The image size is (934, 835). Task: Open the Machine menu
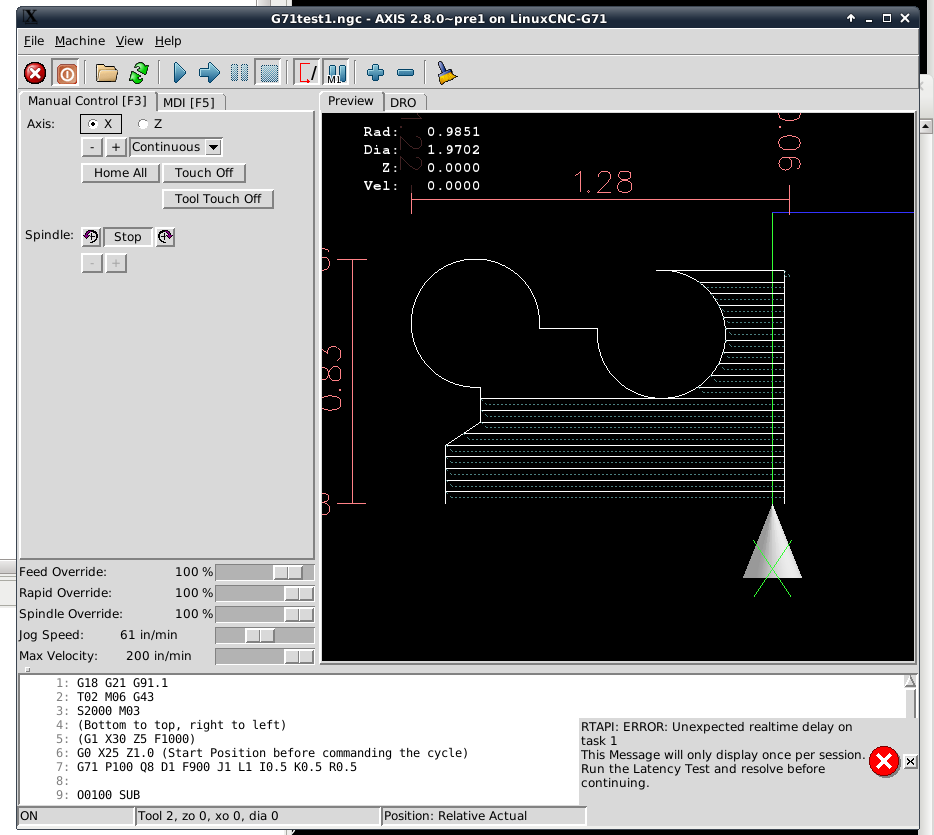[x=80, y=41]
